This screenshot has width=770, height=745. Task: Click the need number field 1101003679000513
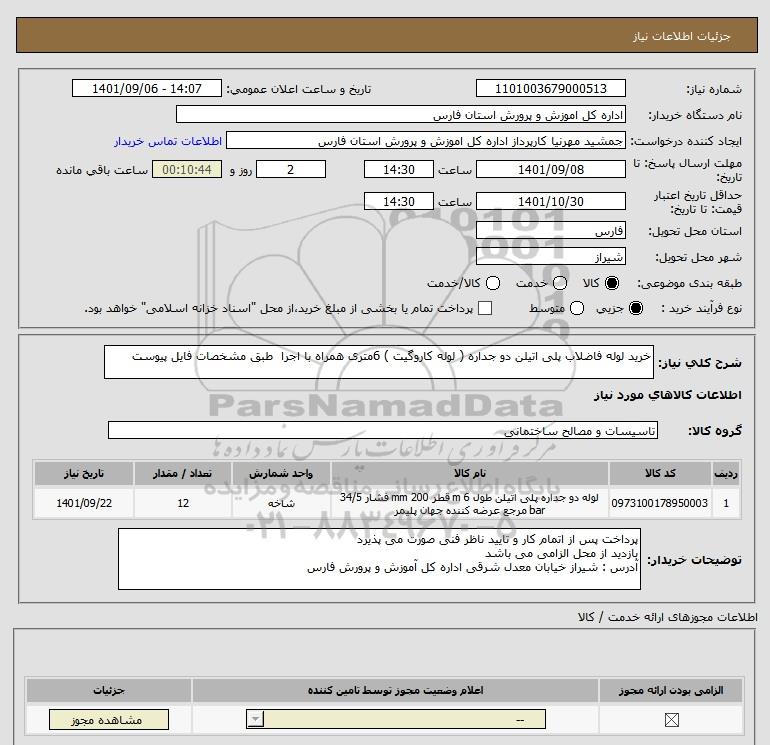550,88
